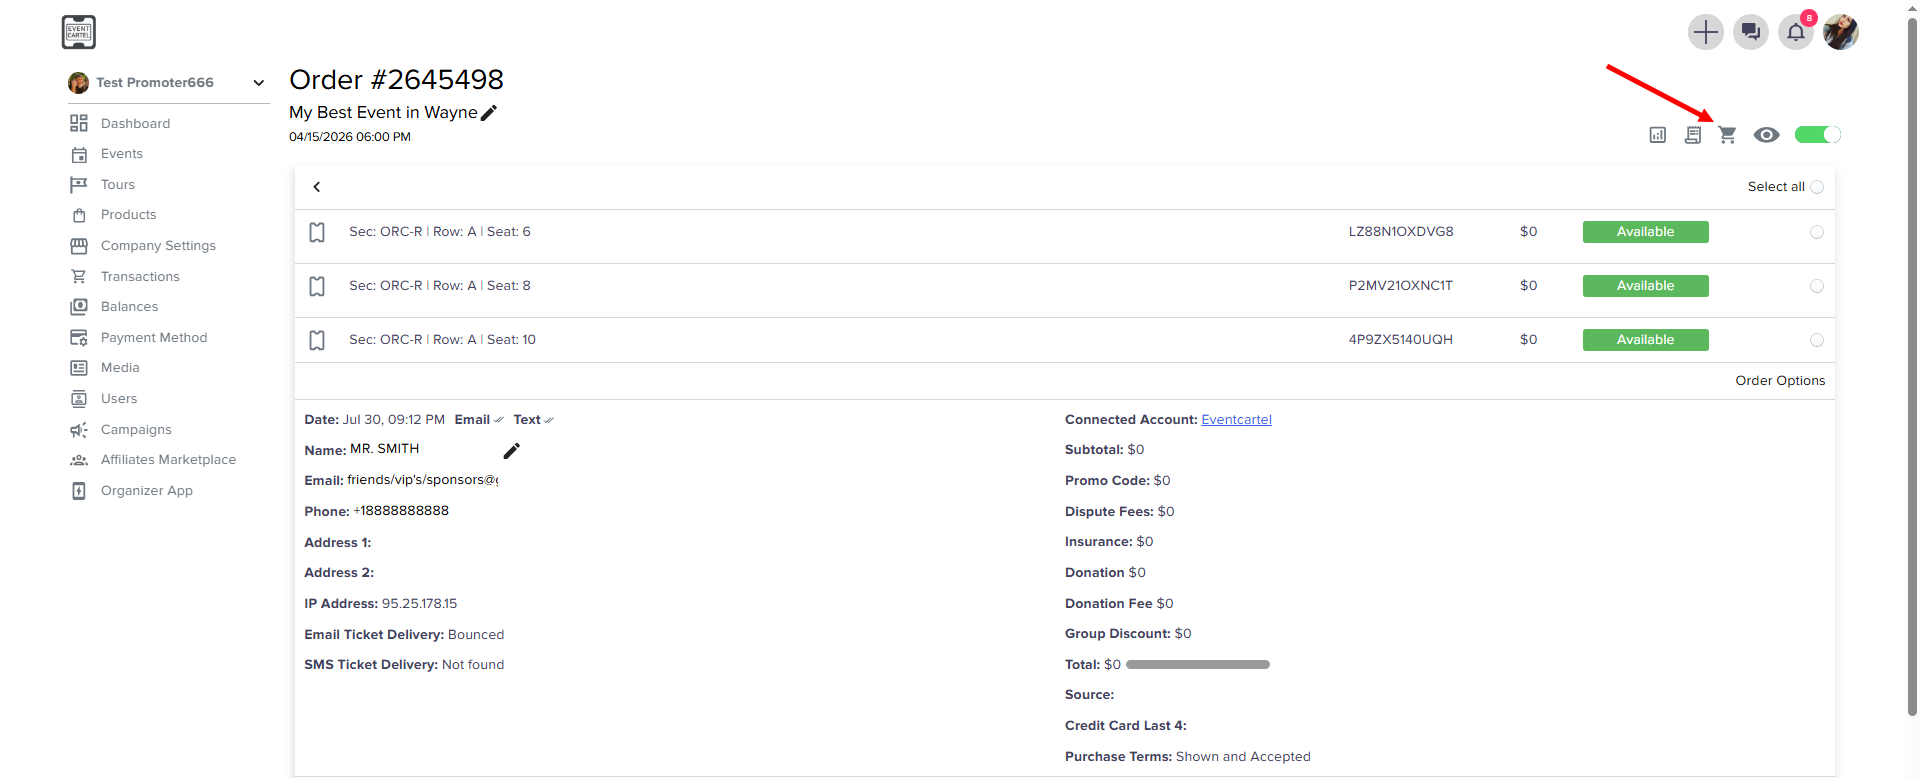Open Organizer App in the sidebar
The image size is (1920, 778).
(x=147, y=491)
